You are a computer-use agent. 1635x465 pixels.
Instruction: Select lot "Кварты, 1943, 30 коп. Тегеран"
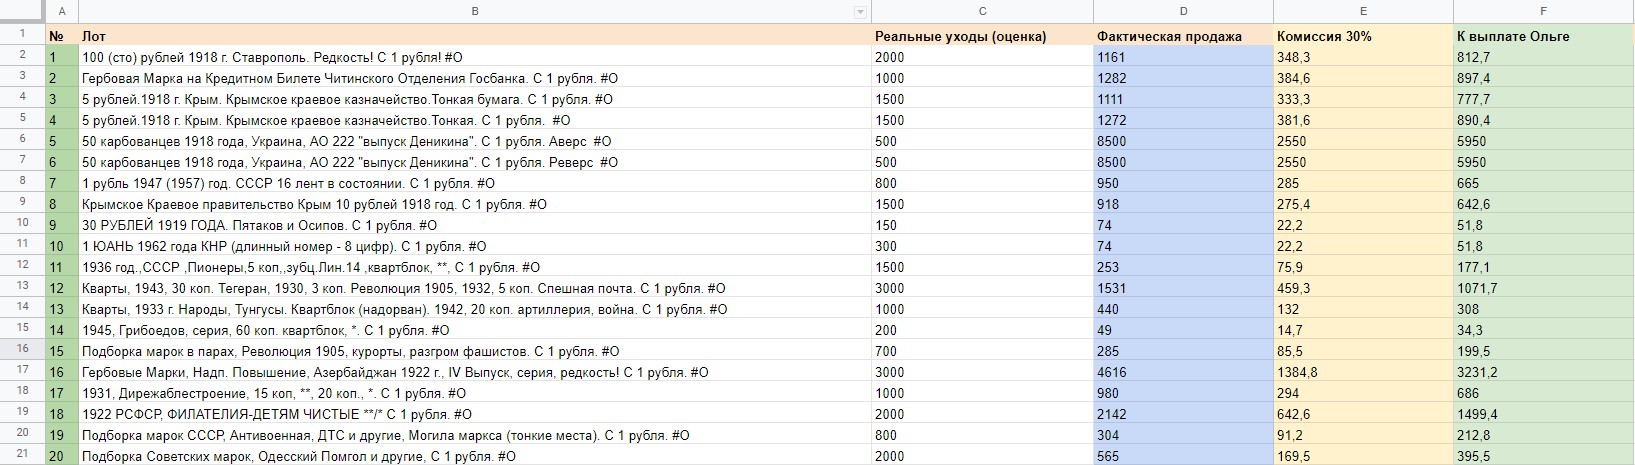coord(475,288)
